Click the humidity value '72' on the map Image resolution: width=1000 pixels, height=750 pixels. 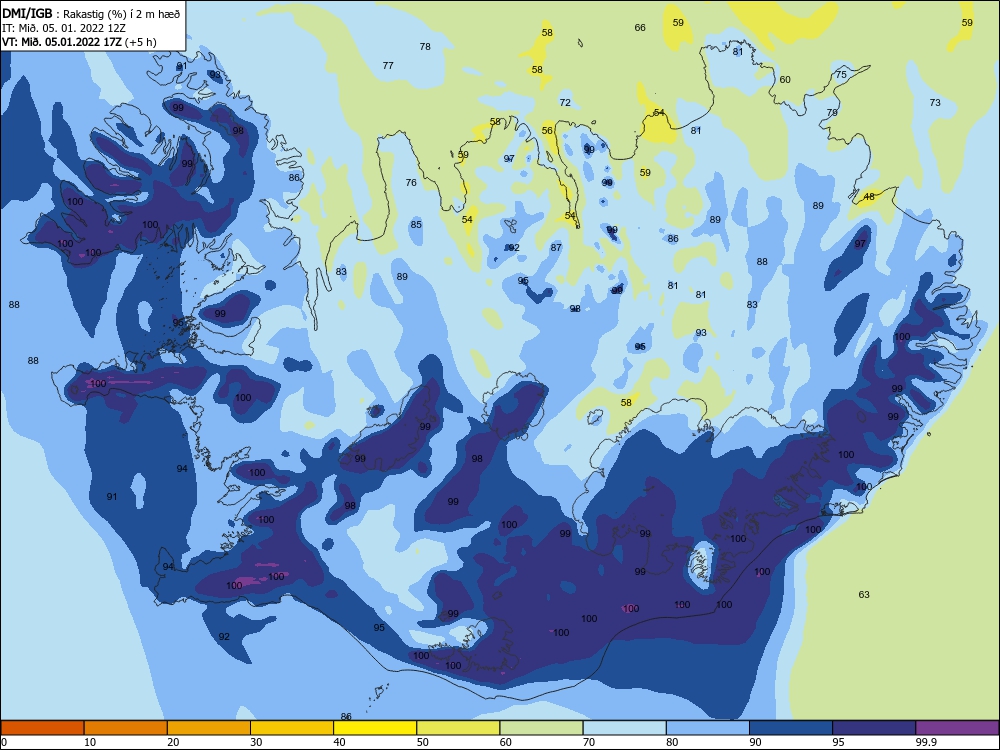pyautogui.click(x=565, y=102)
